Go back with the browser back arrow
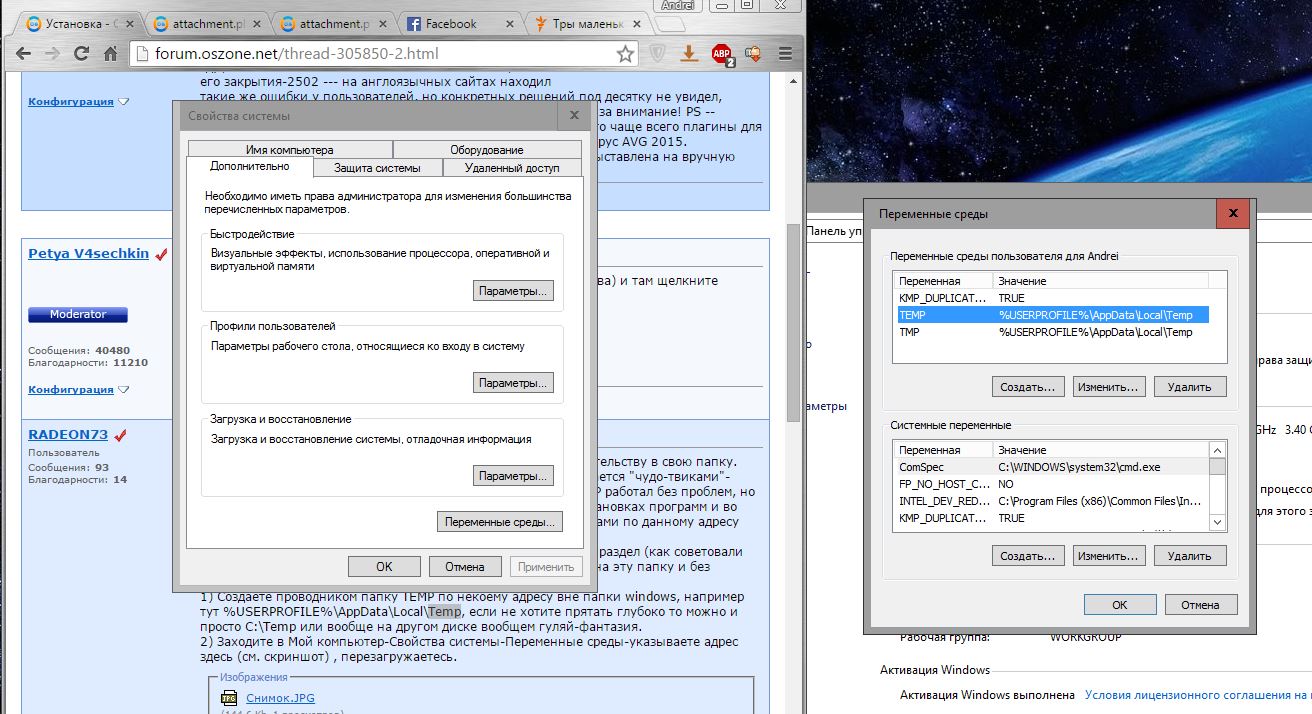The image size is (1312, 714). (x=22, y=53)
